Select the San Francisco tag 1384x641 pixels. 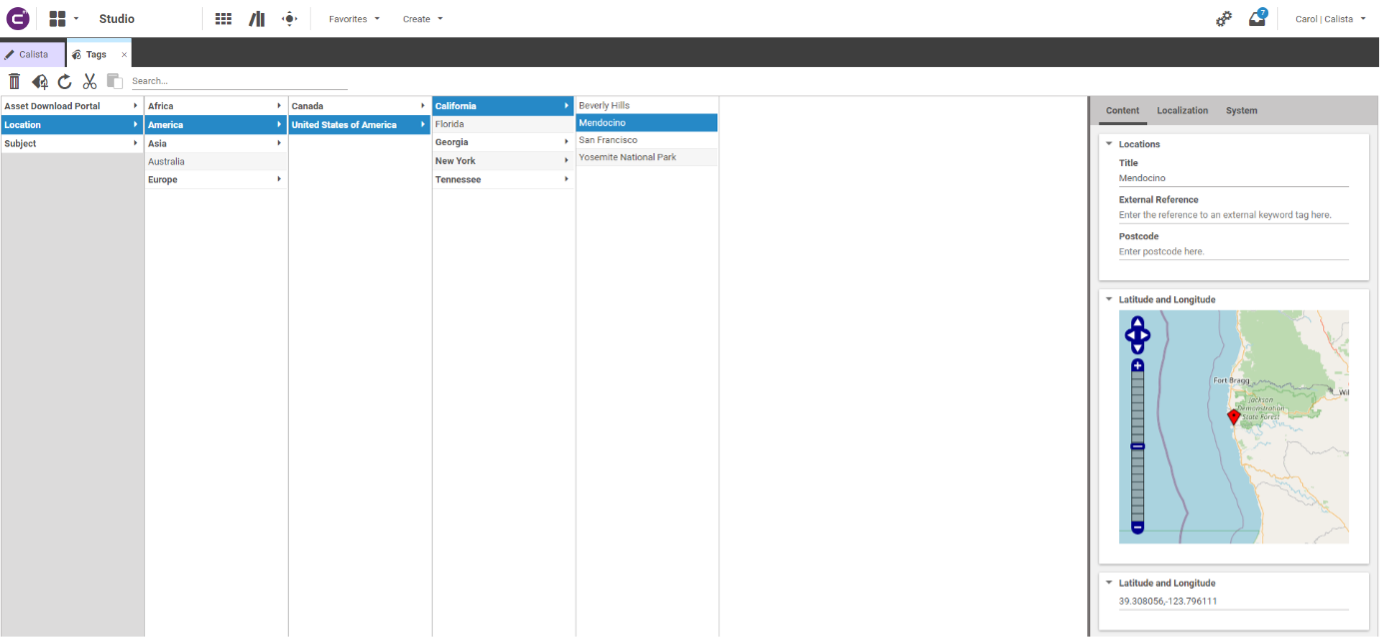[647, 140]
